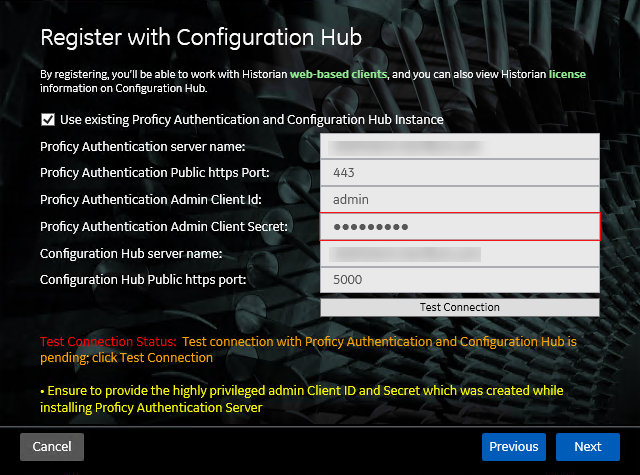Image resolution: width=640 pixels, height=475 pixels.
Task: Click the 'Proficy Authentication Admin Client Id:' label
Action: (x=151, y=200)
